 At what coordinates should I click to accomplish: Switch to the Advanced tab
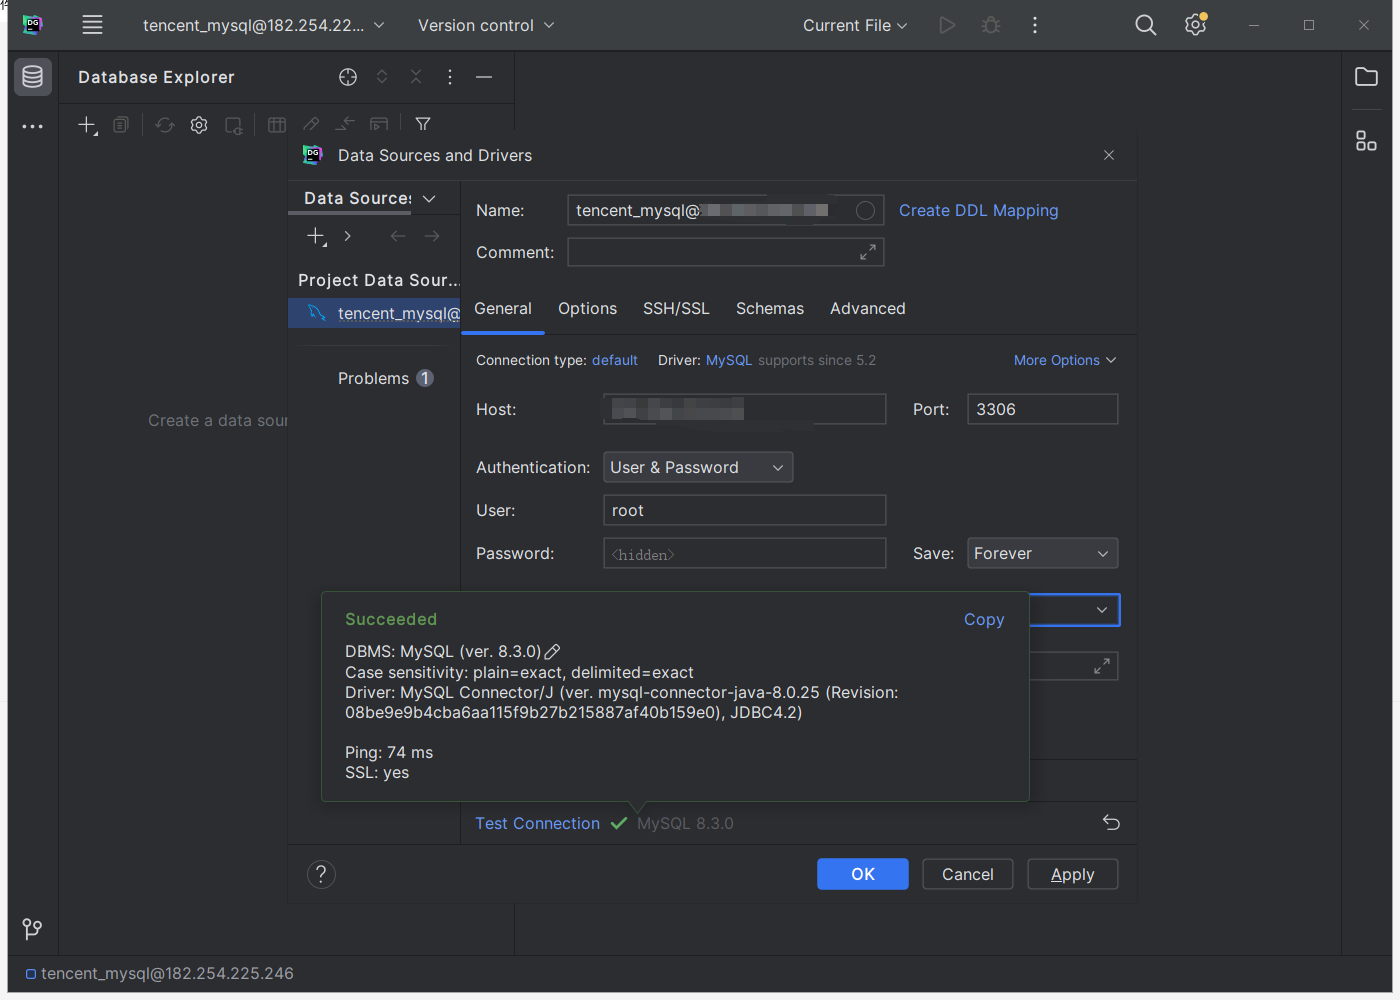point(868,309)
